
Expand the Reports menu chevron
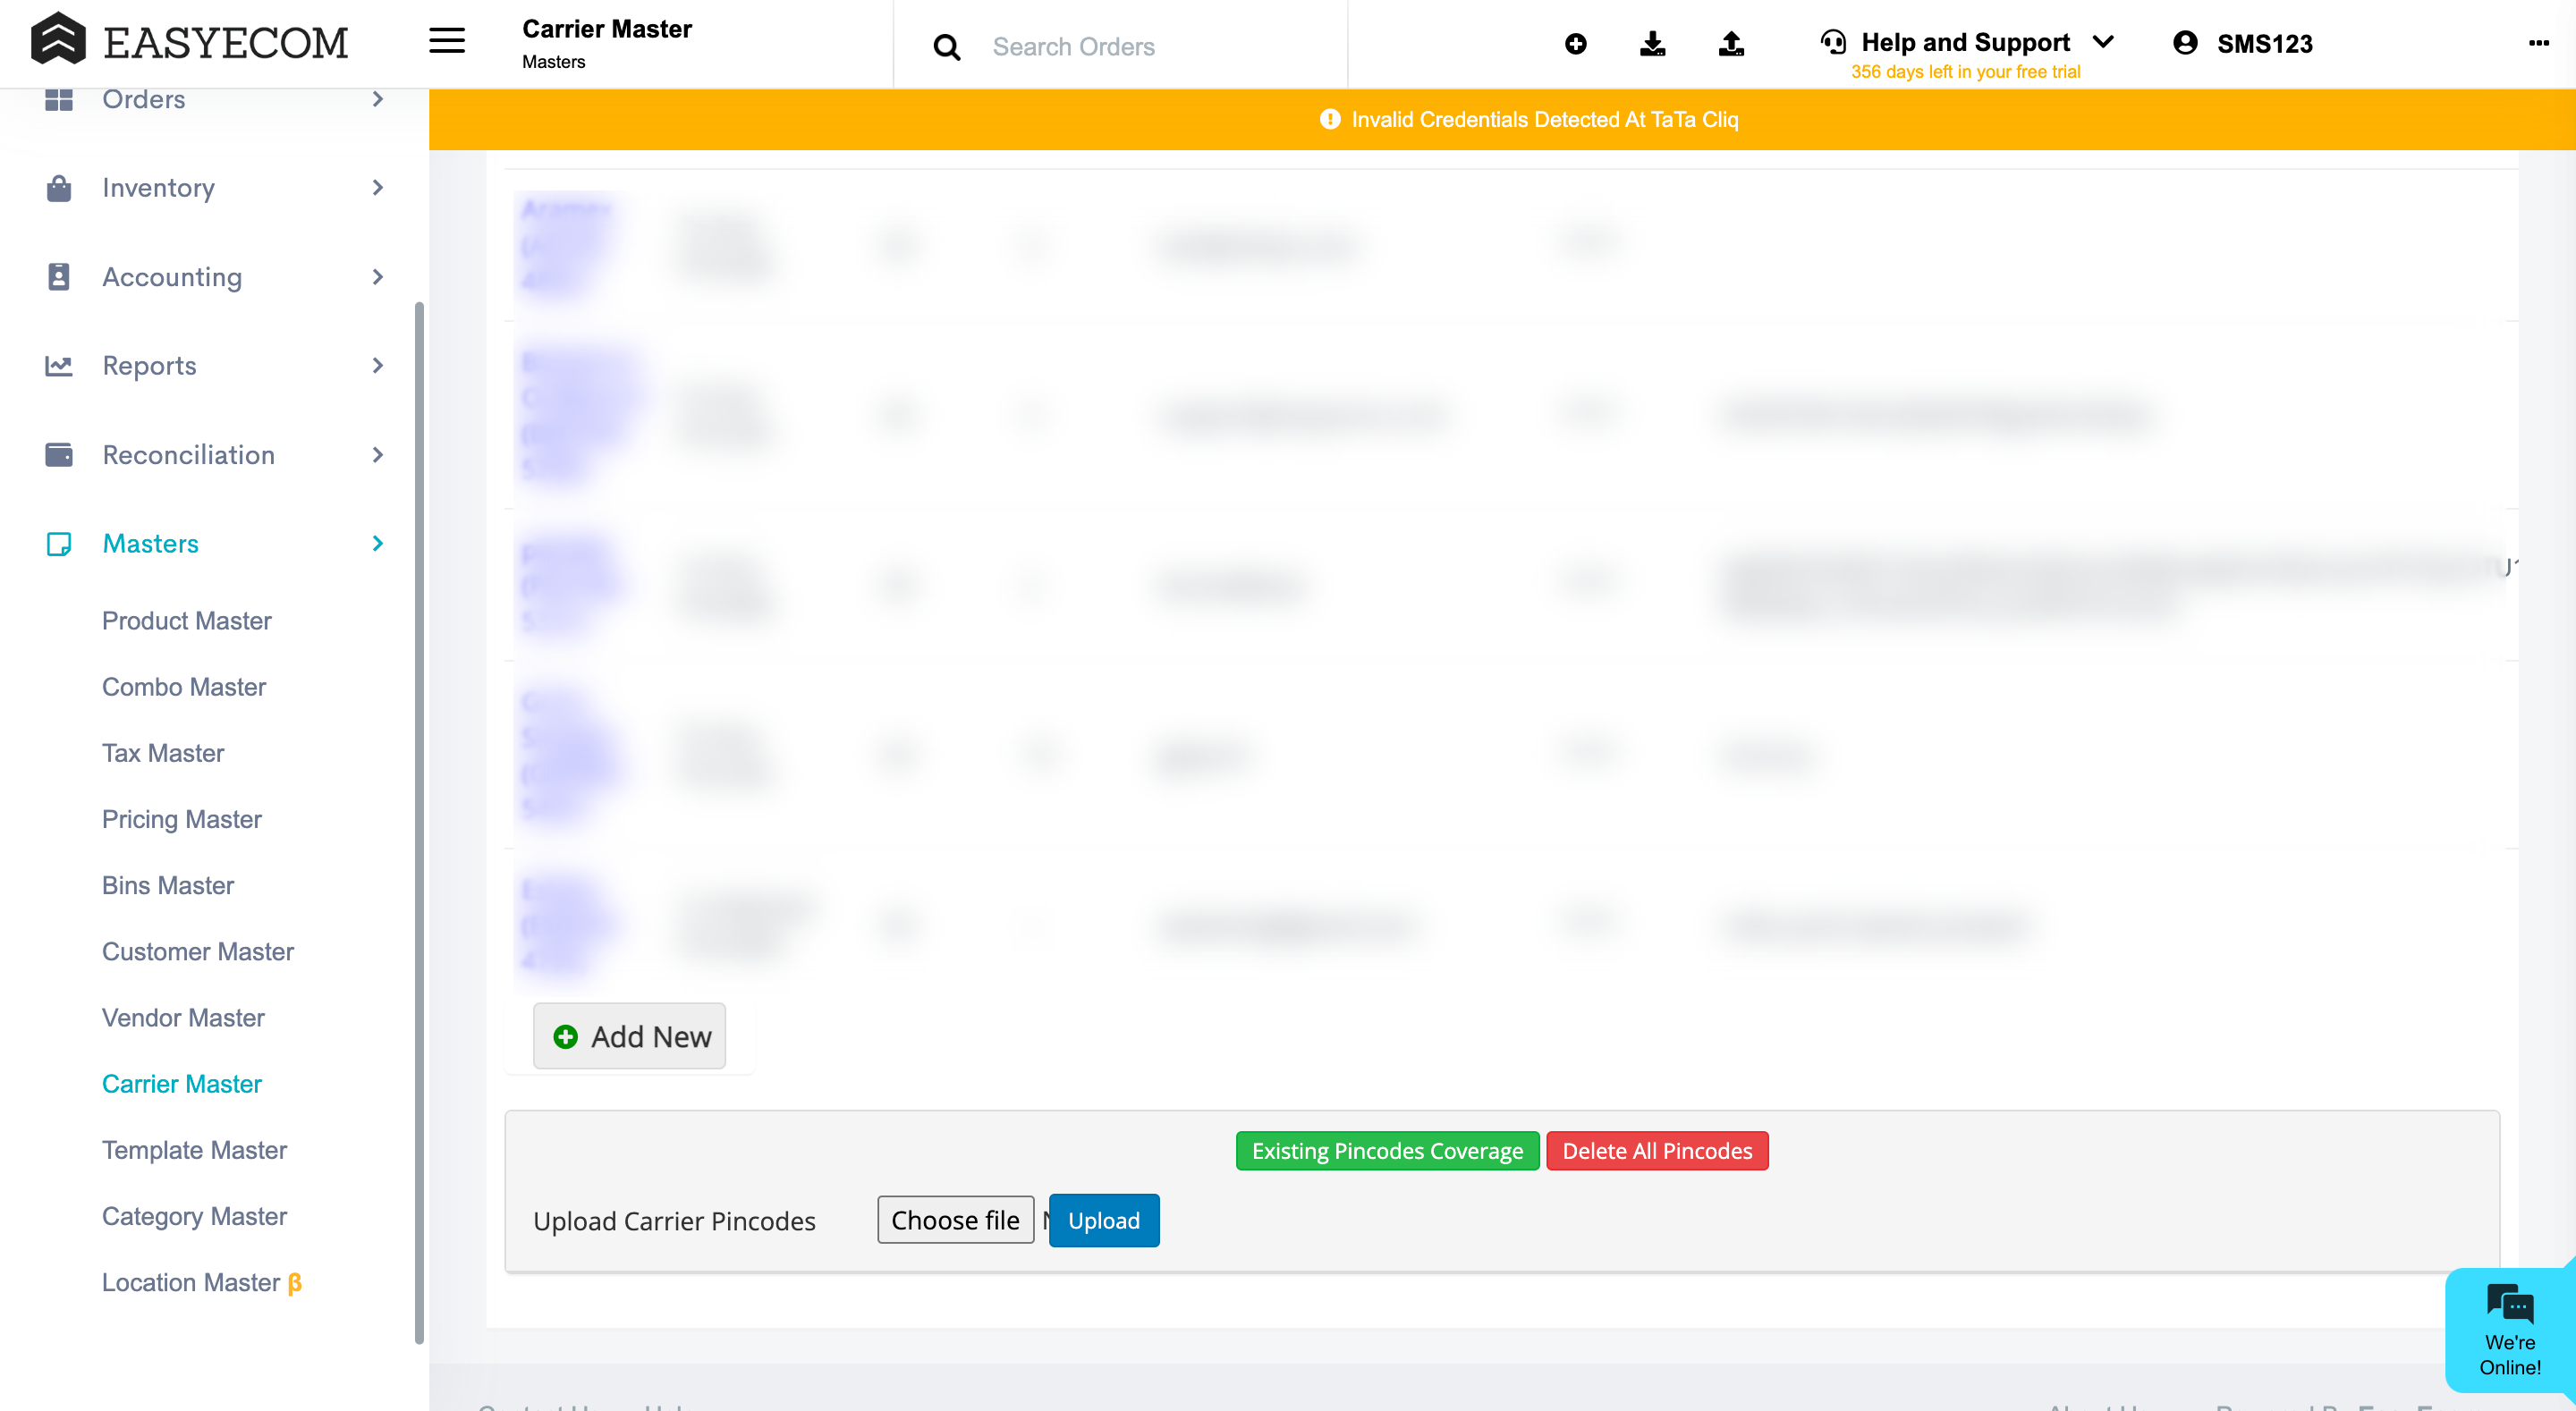click(x=378, y=366)
